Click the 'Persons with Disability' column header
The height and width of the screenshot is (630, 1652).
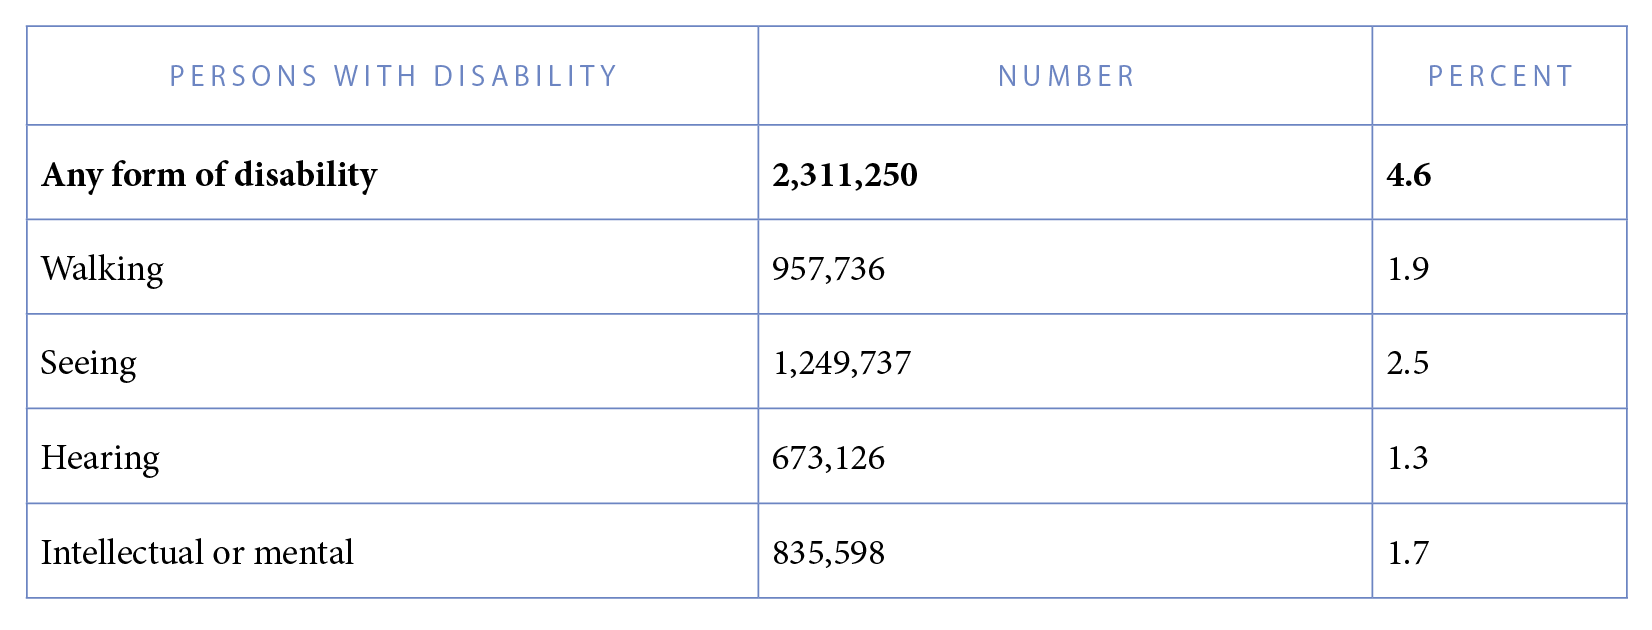(393, 76)
